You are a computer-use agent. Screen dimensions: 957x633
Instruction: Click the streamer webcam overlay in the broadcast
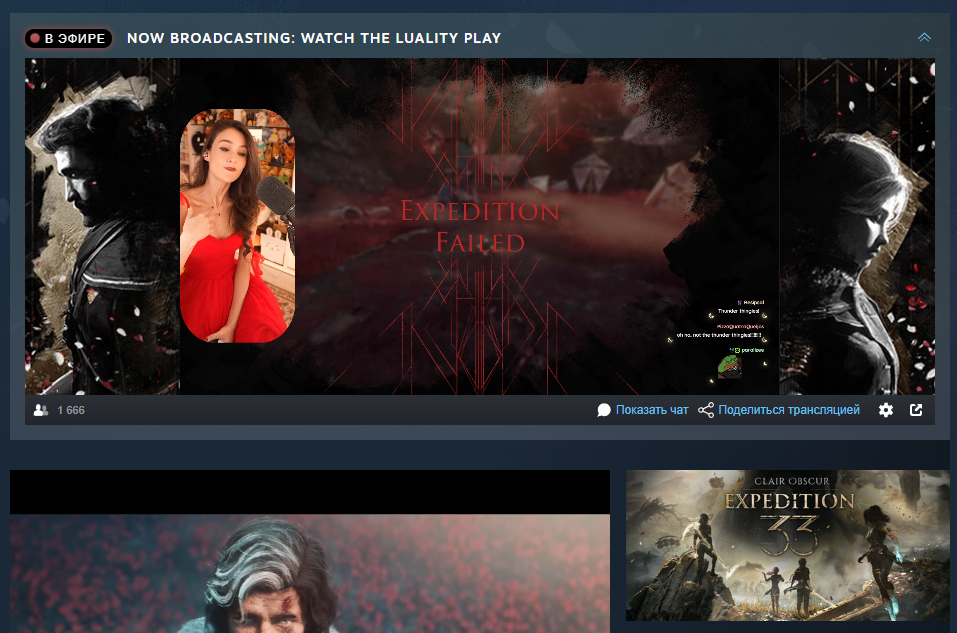coord(237,226)
